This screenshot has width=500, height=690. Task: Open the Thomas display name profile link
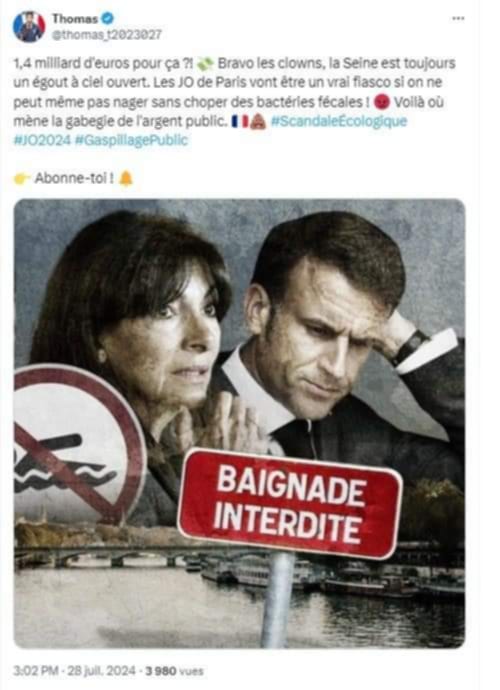coord(75,18)
